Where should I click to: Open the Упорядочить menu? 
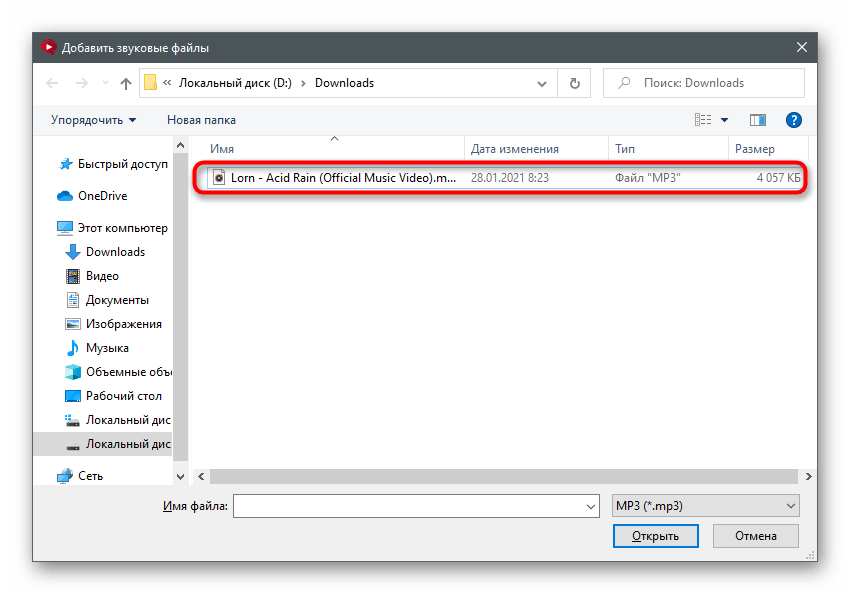[x=93, y=120]
